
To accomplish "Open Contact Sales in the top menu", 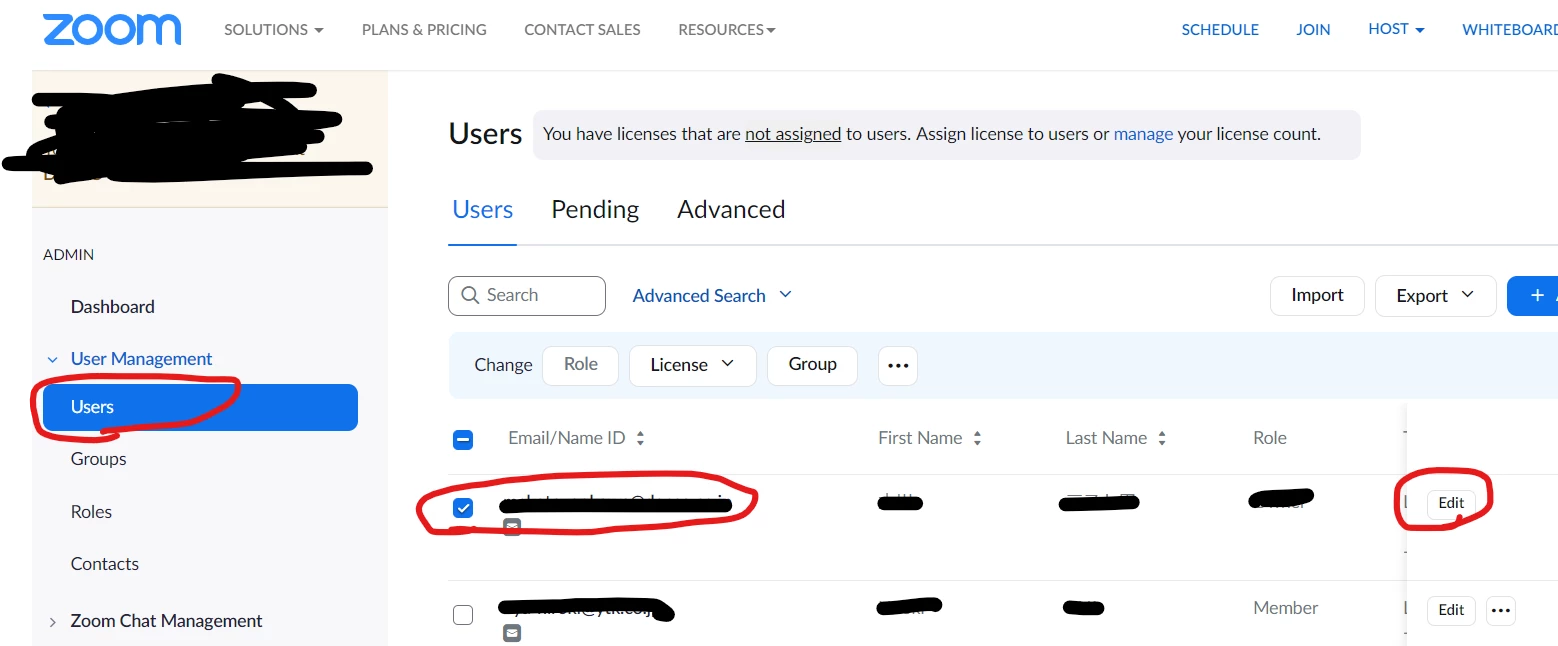I will tap(582, 30).
